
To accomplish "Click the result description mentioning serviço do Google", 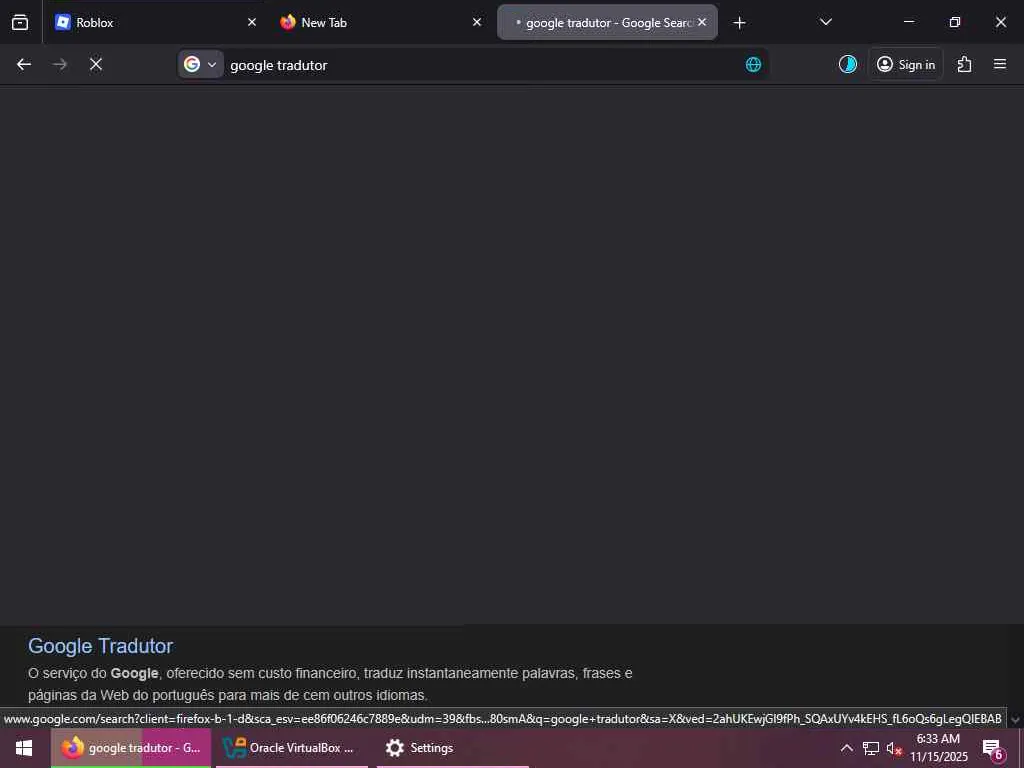I will coord(330,684).
